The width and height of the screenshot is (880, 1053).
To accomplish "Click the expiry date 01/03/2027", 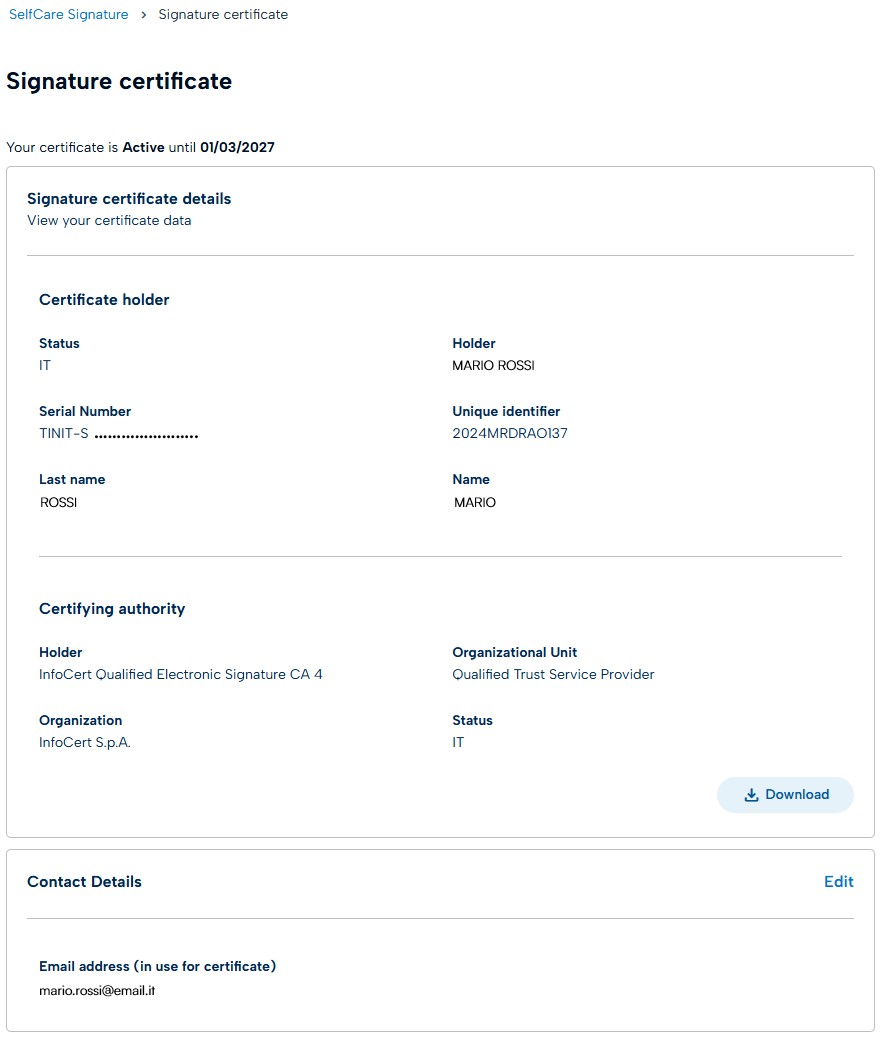I will tap(237, 147).
